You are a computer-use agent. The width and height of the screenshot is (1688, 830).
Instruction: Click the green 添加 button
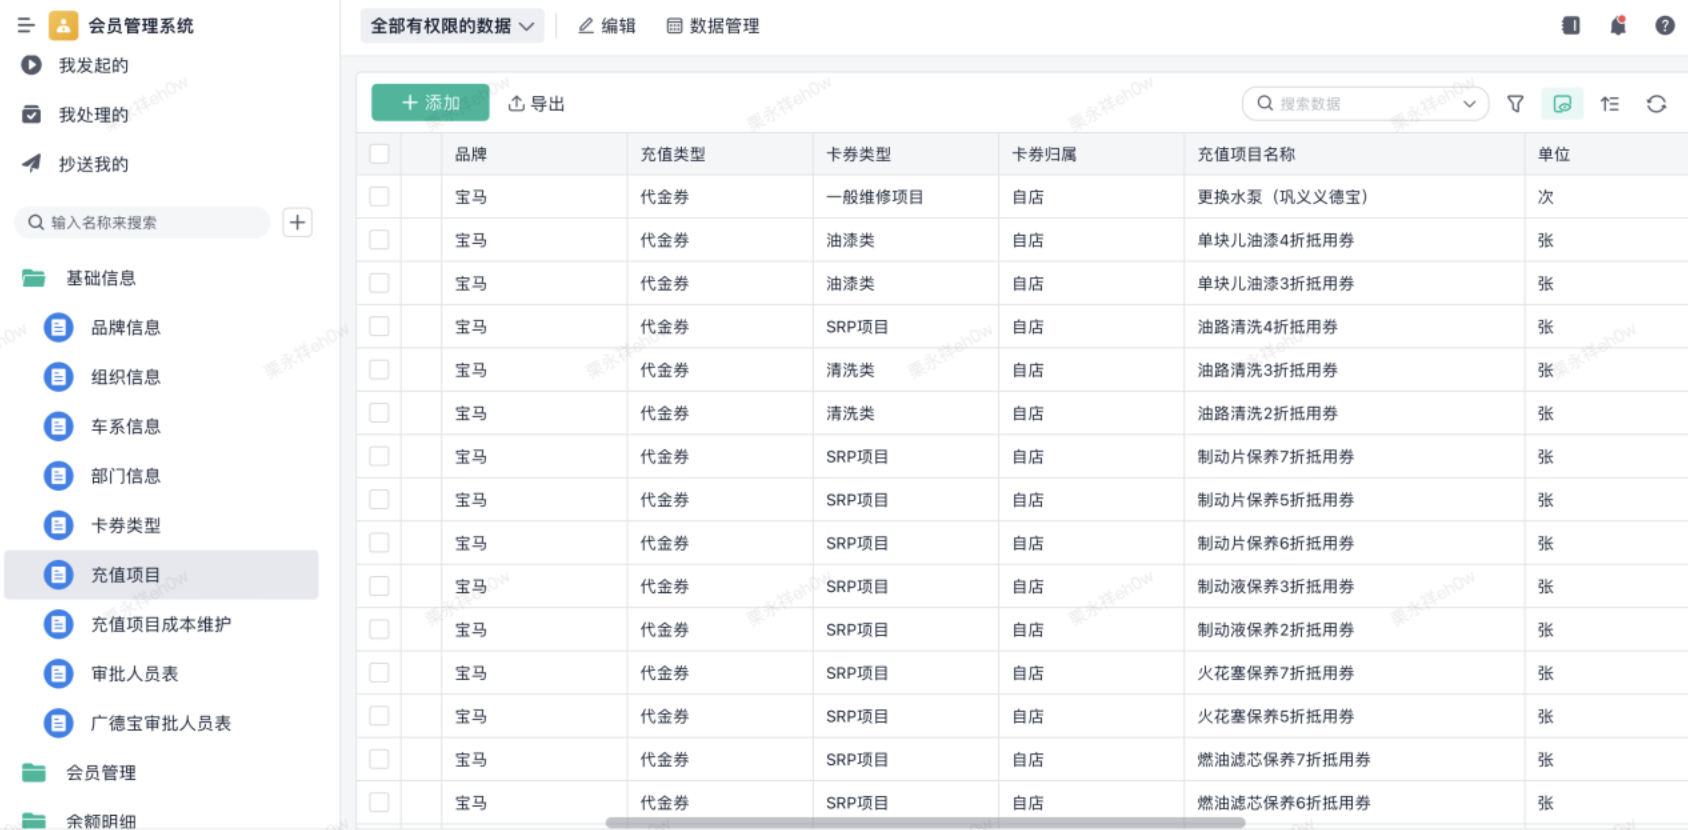coord(430,103)
